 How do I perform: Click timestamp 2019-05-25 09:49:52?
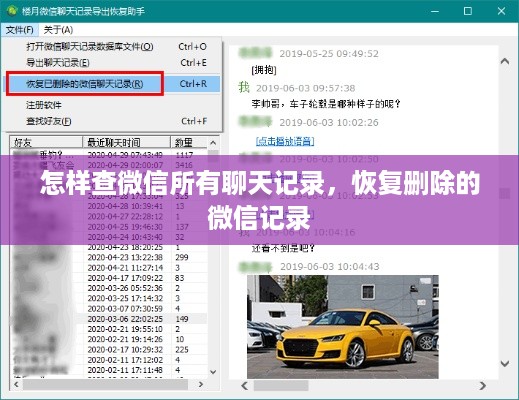pos(329,54)
